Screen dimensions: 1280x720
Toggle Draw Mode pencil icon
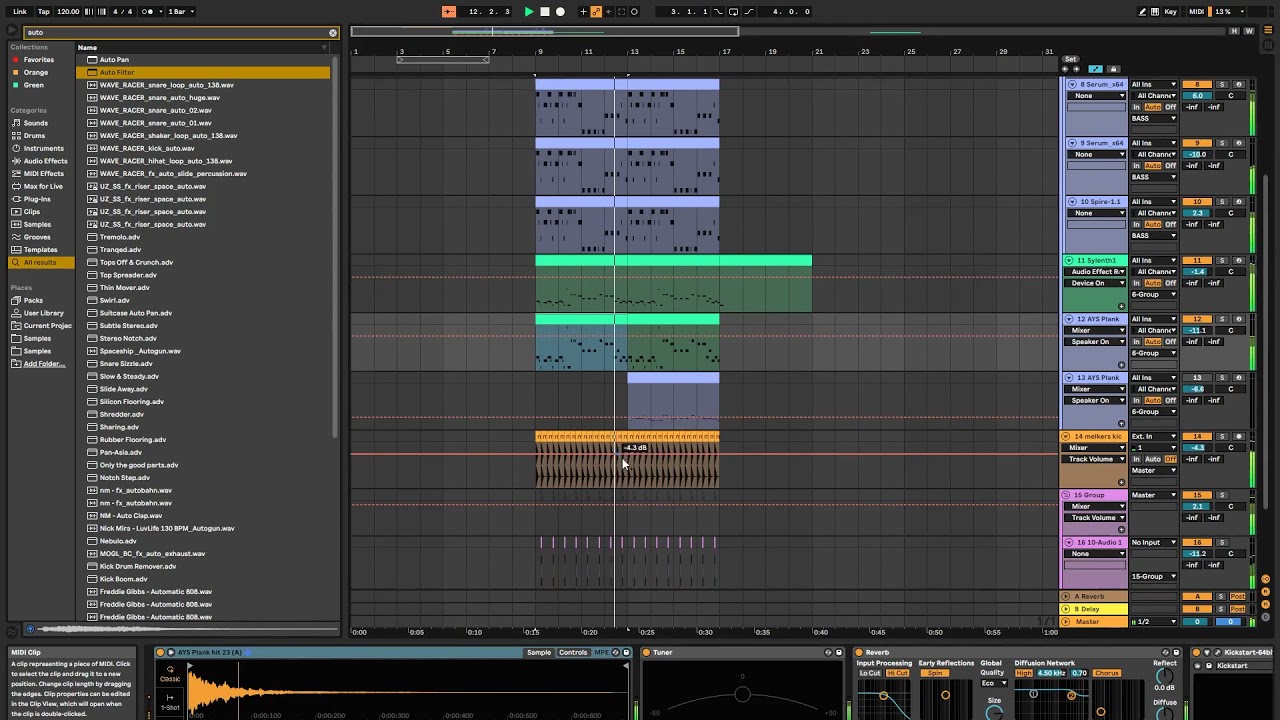point(1143,12)
